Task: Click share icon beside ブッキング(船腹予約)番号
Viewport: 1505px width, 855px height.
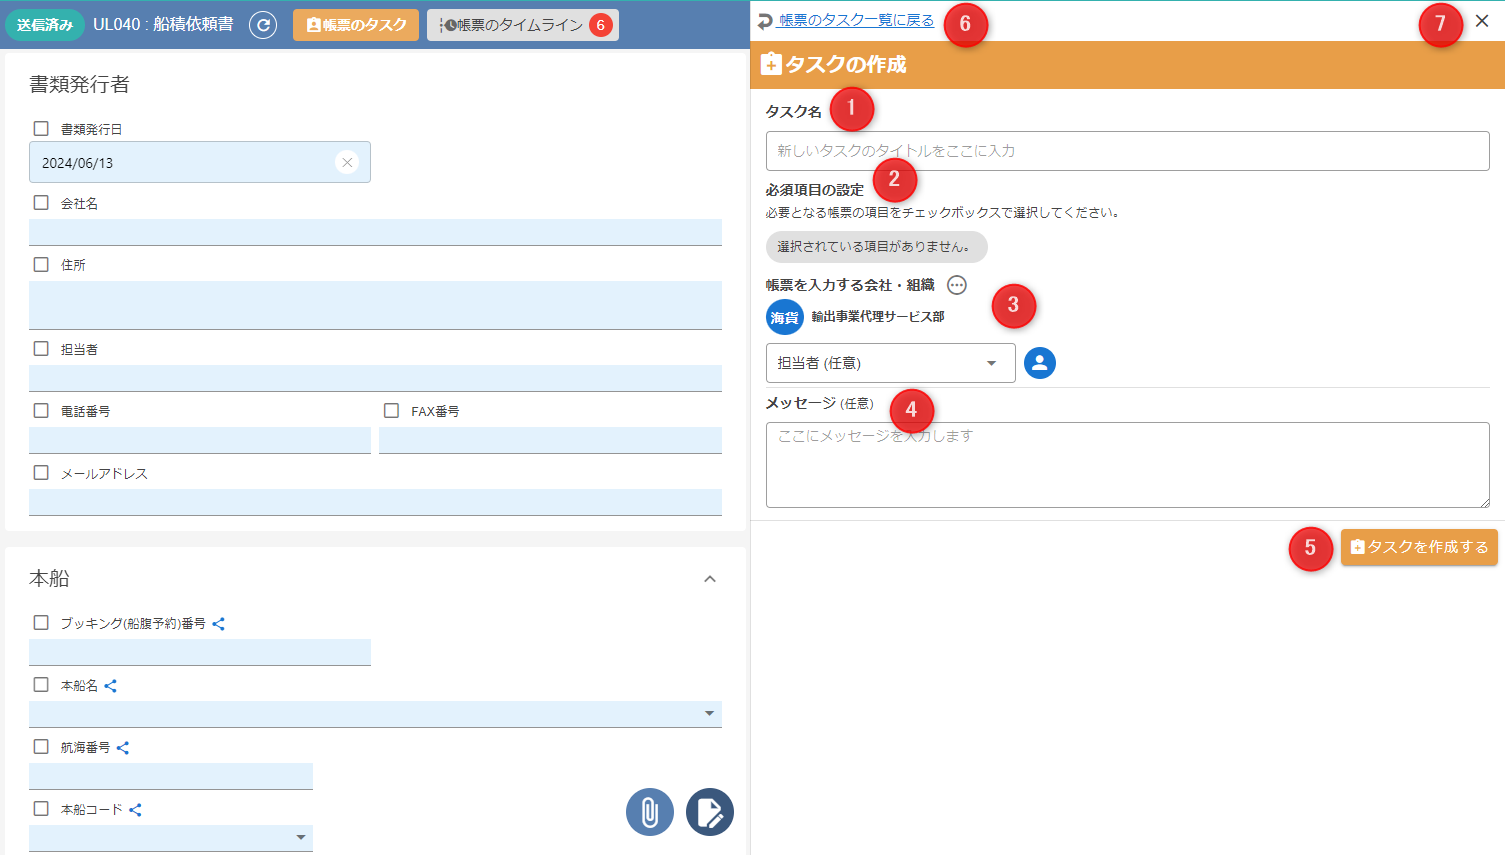Action: 219,624
